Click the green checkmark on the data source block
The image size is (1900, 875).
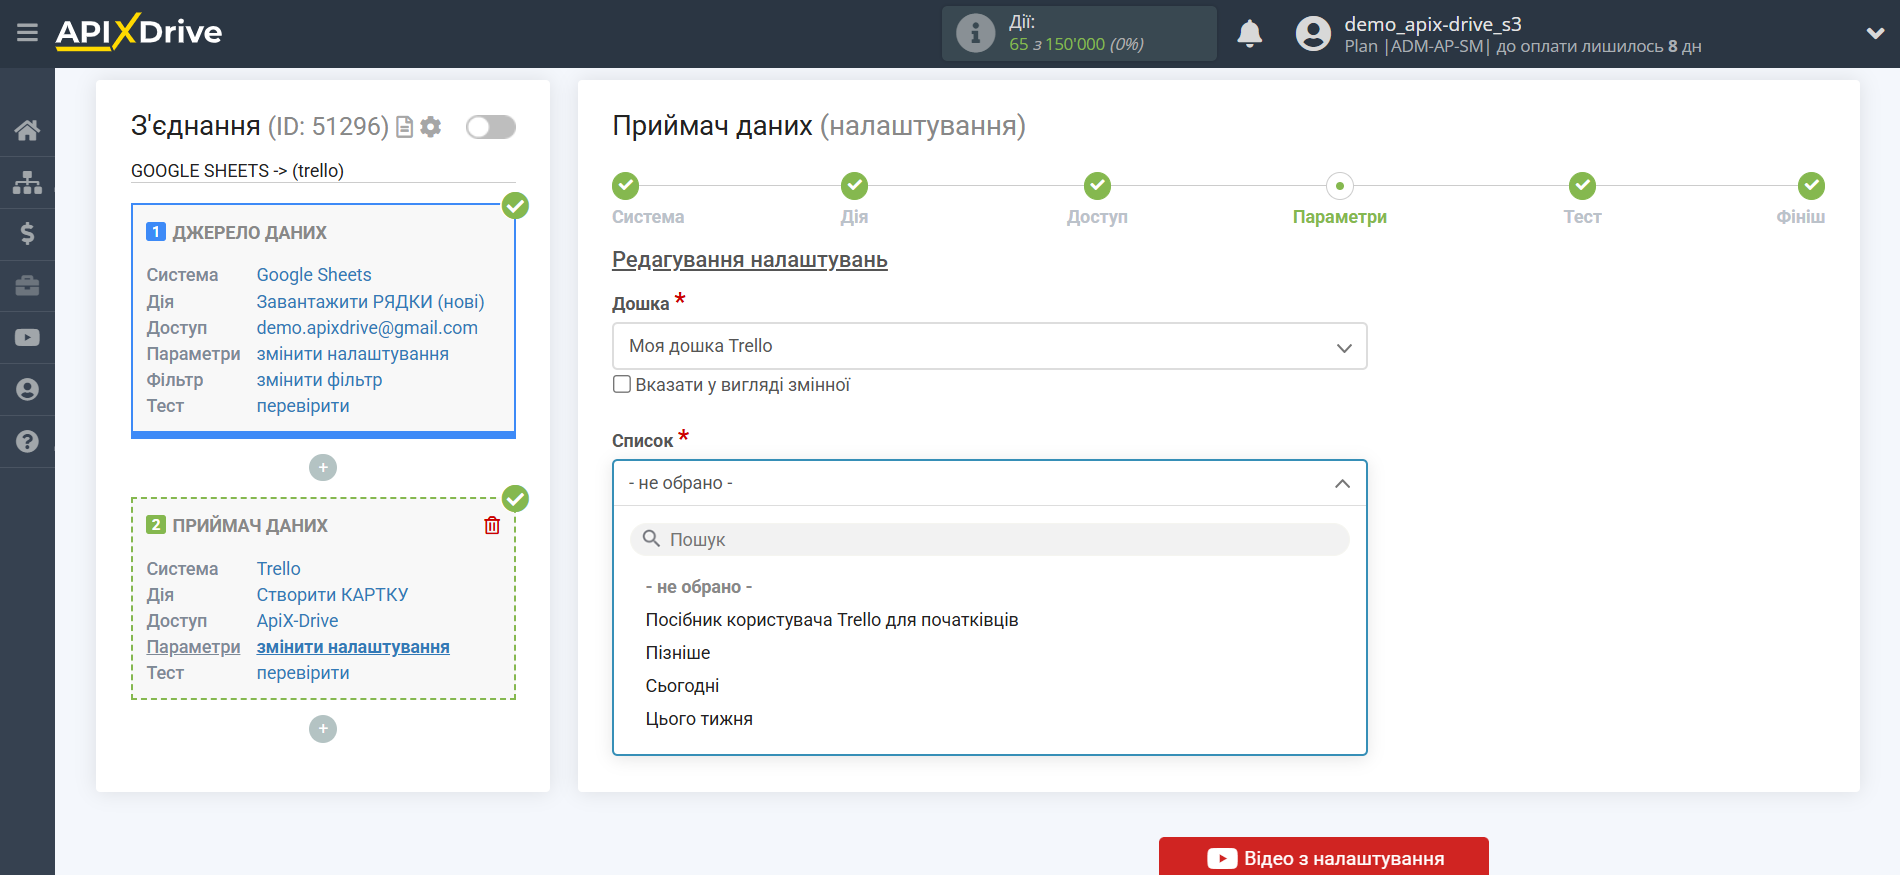[x=515, y=206]
